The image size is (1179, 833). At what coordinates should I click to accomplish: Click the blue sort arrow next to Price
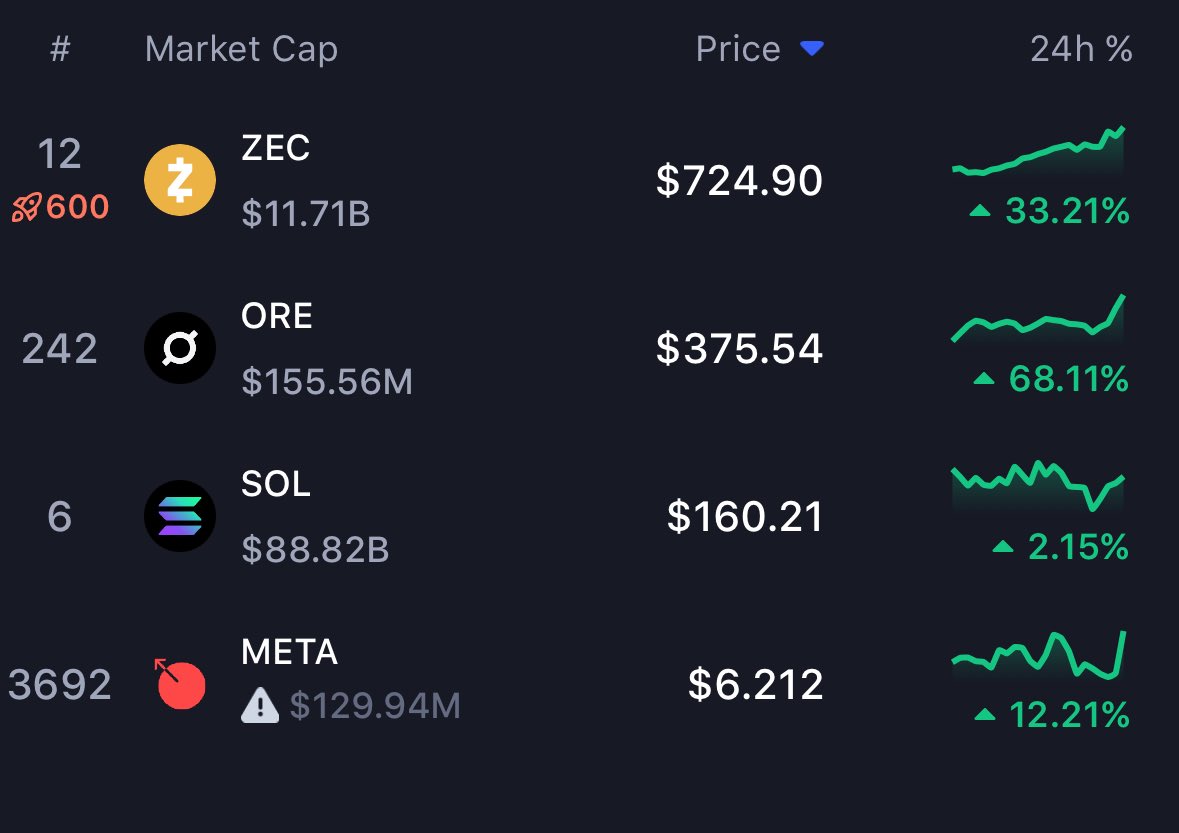[812, 48]
